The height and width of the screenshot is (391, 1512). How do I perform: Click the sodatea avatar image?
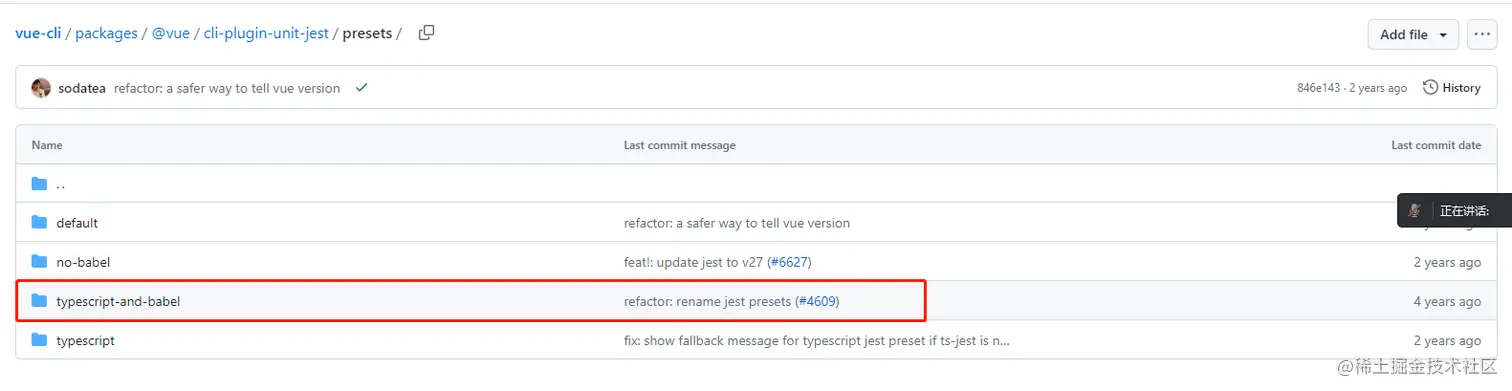pyautogui.click(x=41, y=88)
